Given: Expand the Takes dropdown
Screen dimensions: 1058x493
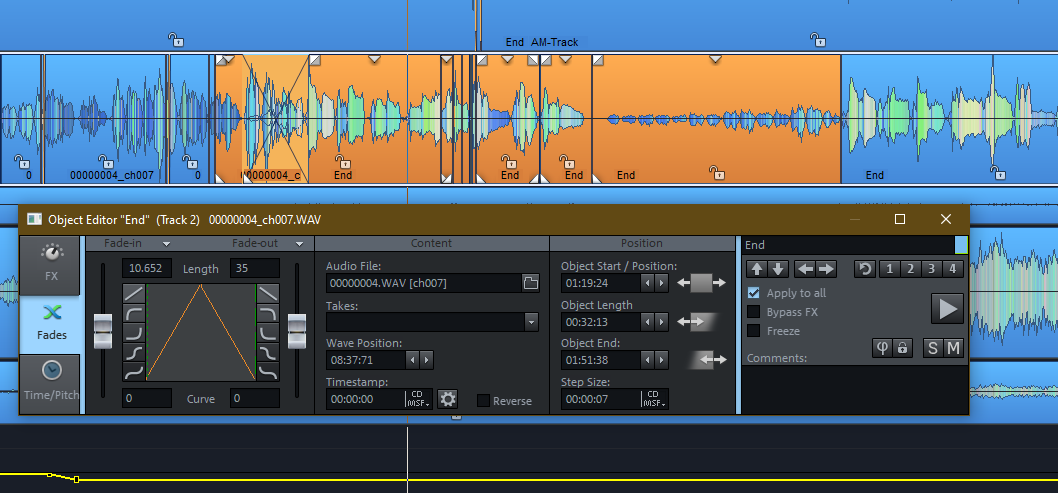Looking at the screenshot, I should tap(532, 322).
